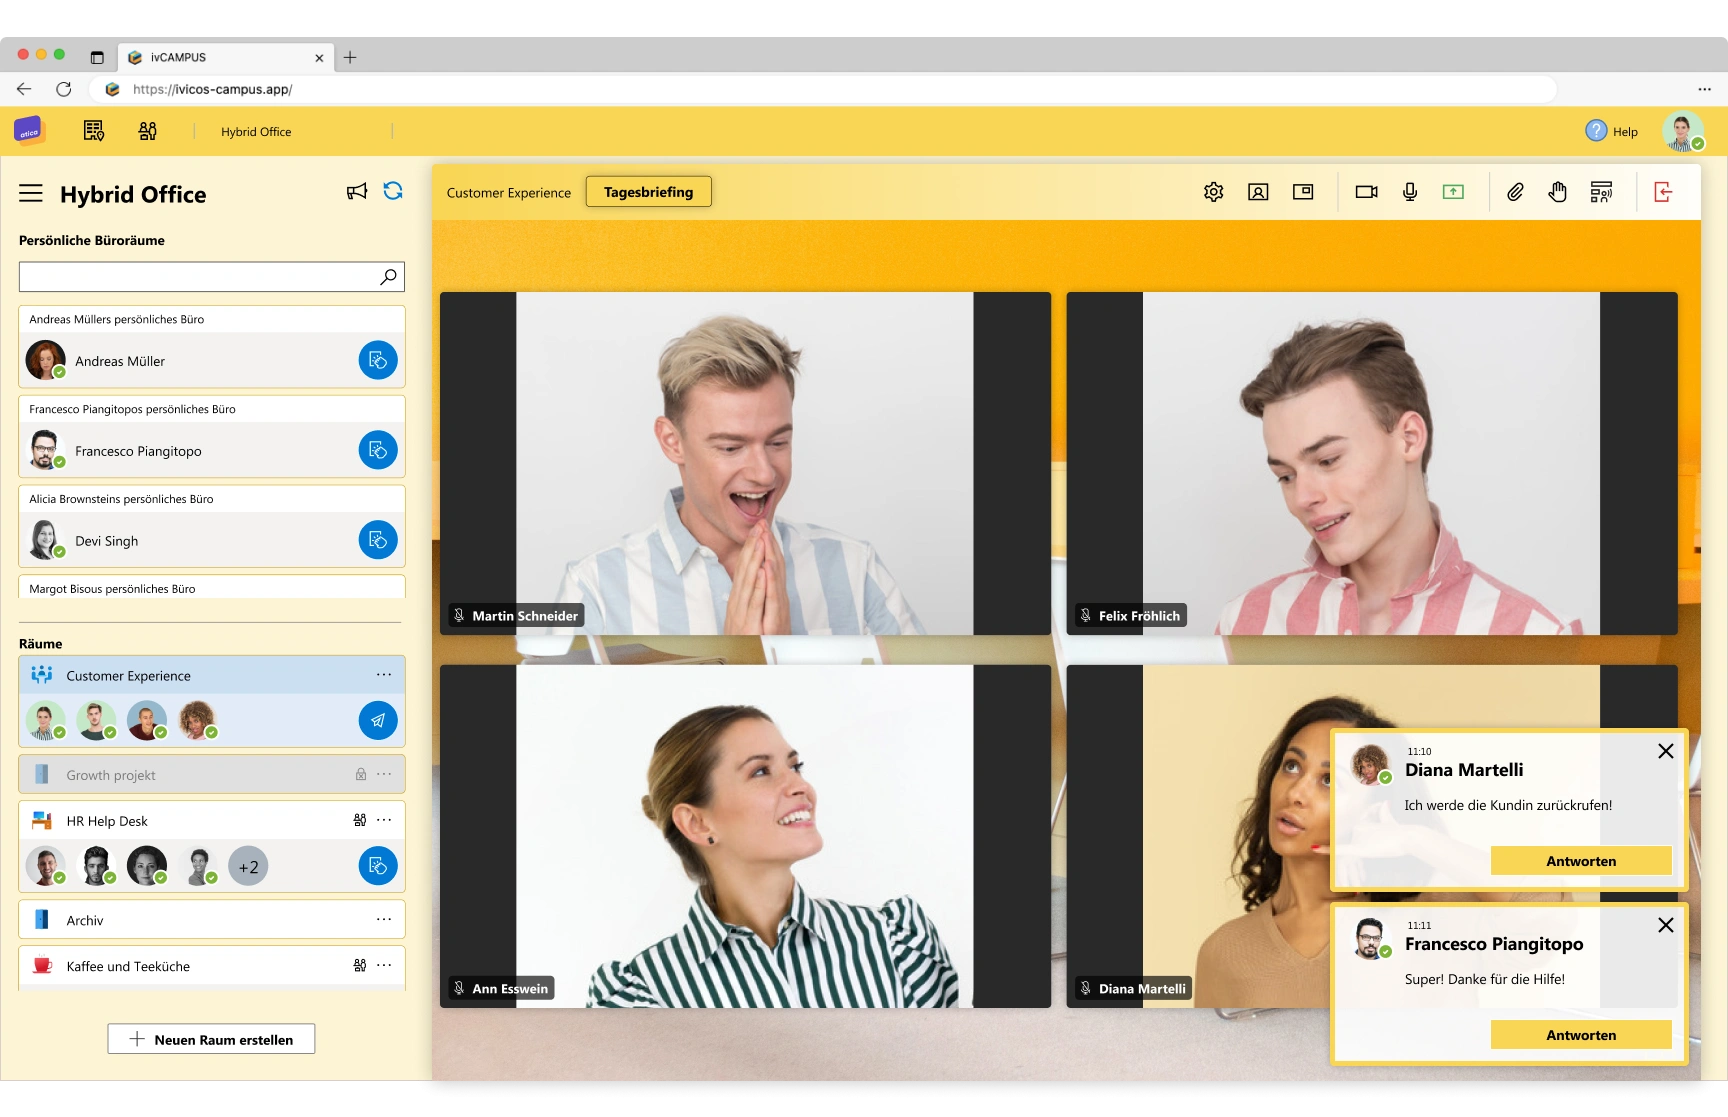Open attachments with the paperclip icon

pyautogui.click(x=1515, y=192)
